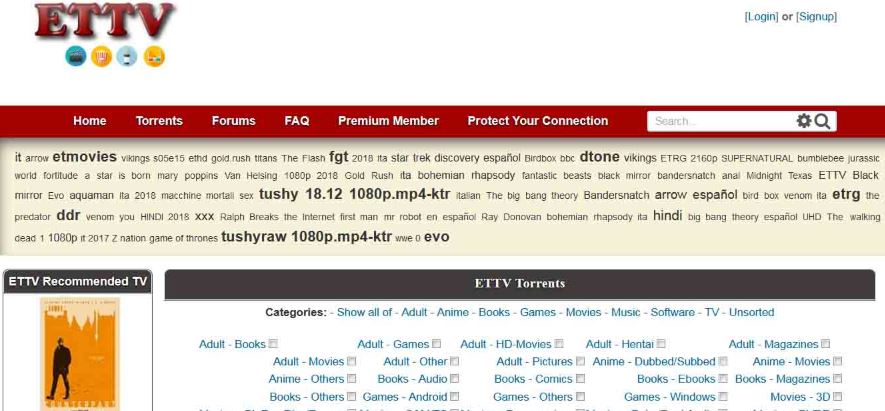Click the magnifying glass search icon
This screenshot has width=885, height=411.
(822, 121)
